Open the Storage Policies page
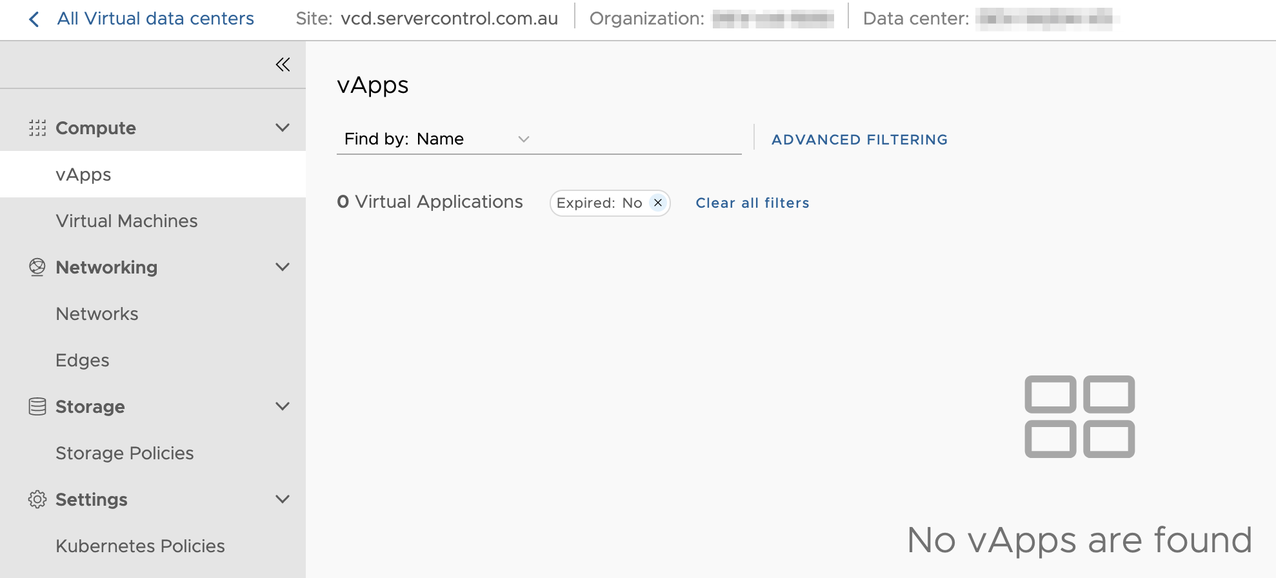Image resolution: width=1276 pixels, height=578 pixels. (x=124, y=453)
